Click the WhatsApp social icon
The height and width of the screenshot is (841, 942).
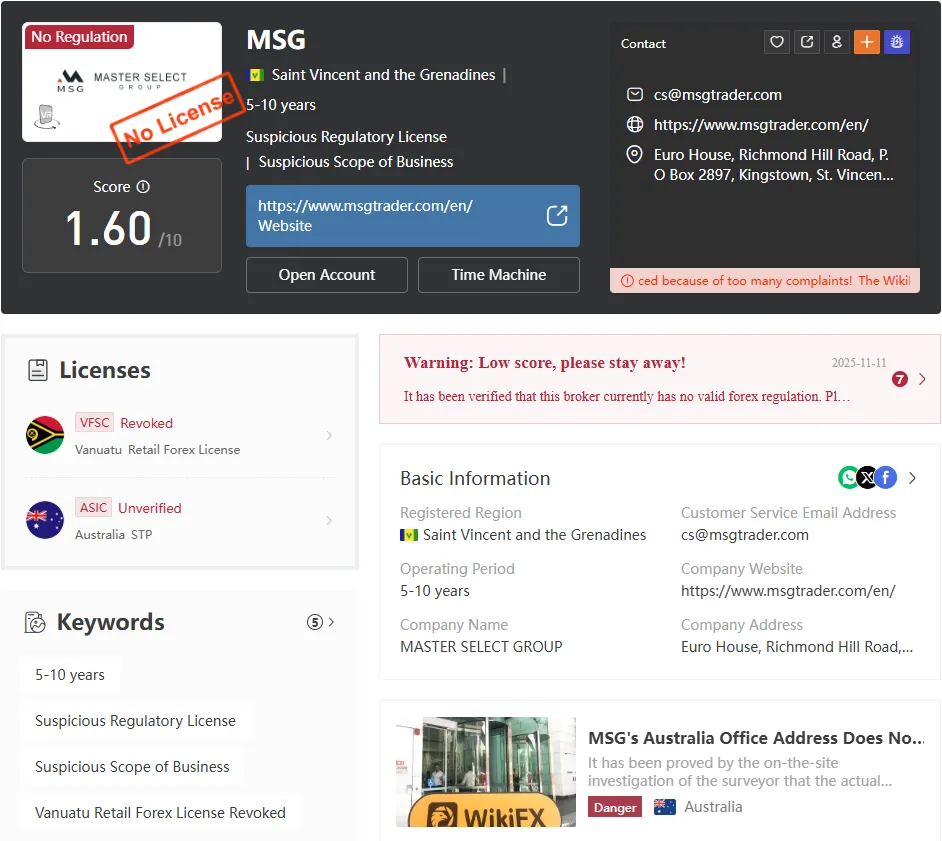[848, 478]
